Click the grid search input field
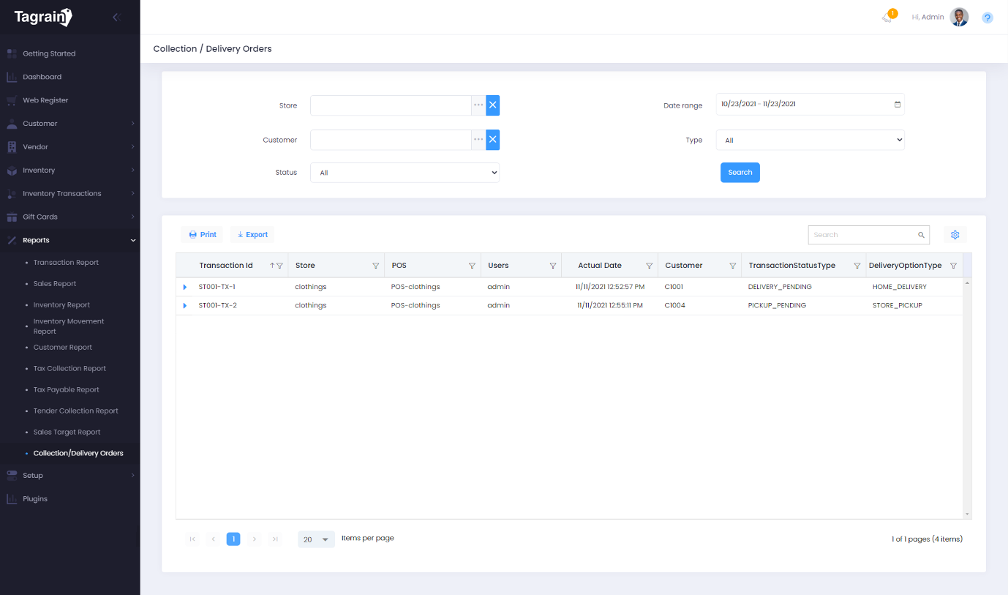The image size is (1008, 596). pos(863,235)
